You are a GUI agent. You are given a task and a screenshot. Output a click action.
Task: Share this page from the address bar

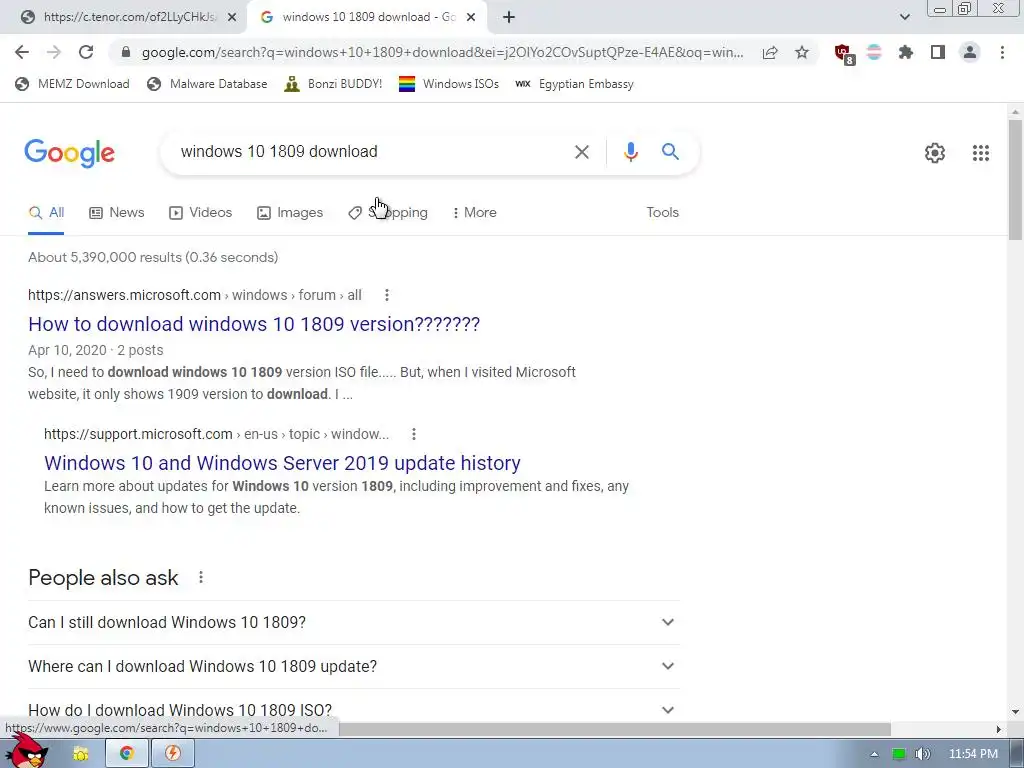770,52
